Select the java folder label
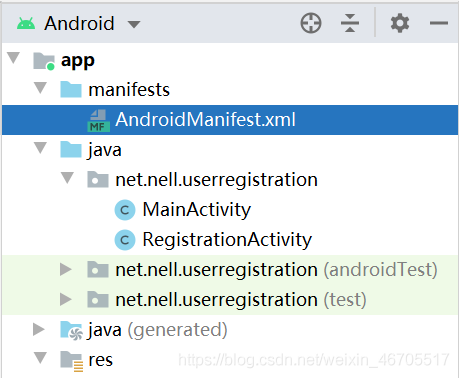Screen dimensions: 459x378 pyautogui.click(x=105, y=150)
